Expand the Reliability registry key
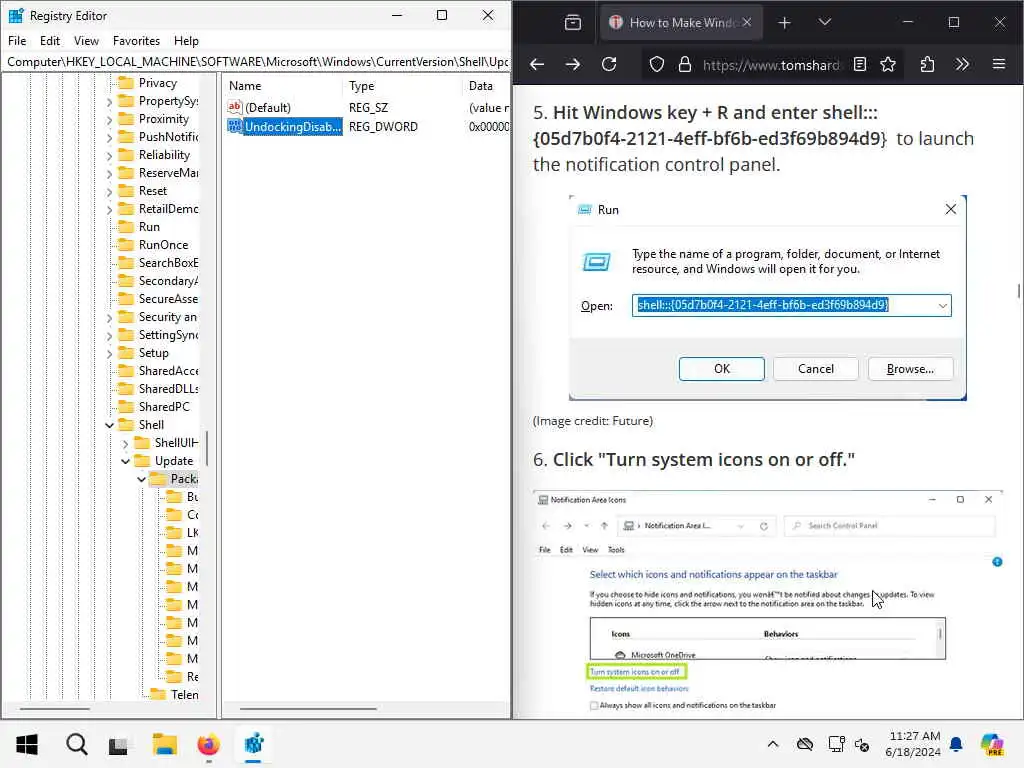The image size is (1024, 768). pos(110,155)
